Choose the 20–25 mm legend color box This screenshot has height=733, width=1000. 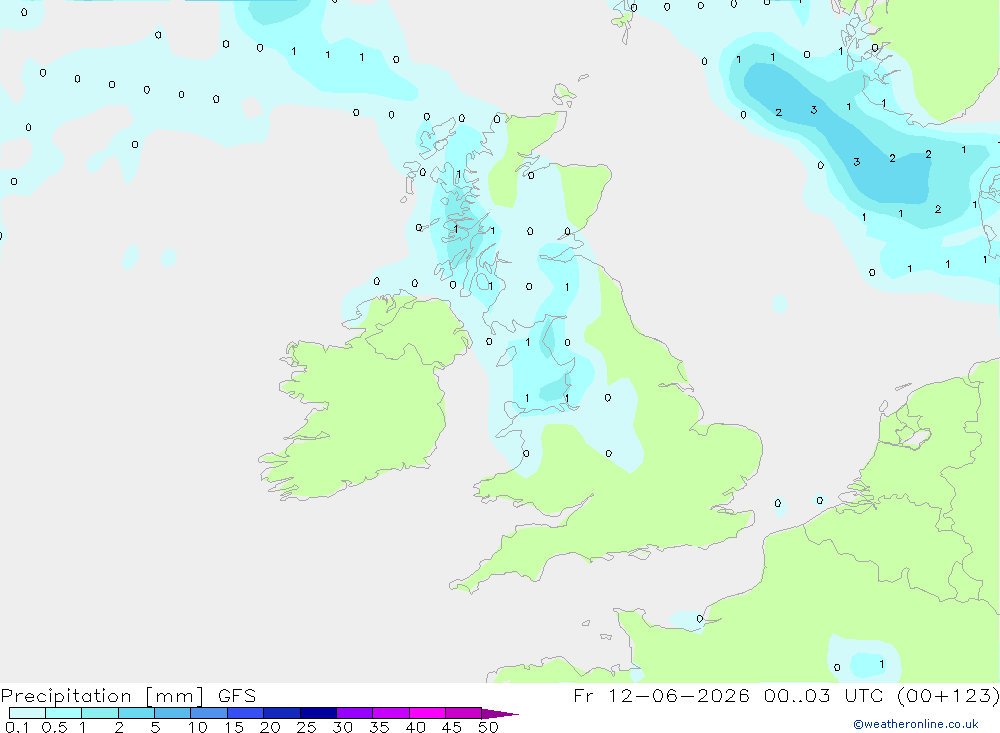point(282,713)
